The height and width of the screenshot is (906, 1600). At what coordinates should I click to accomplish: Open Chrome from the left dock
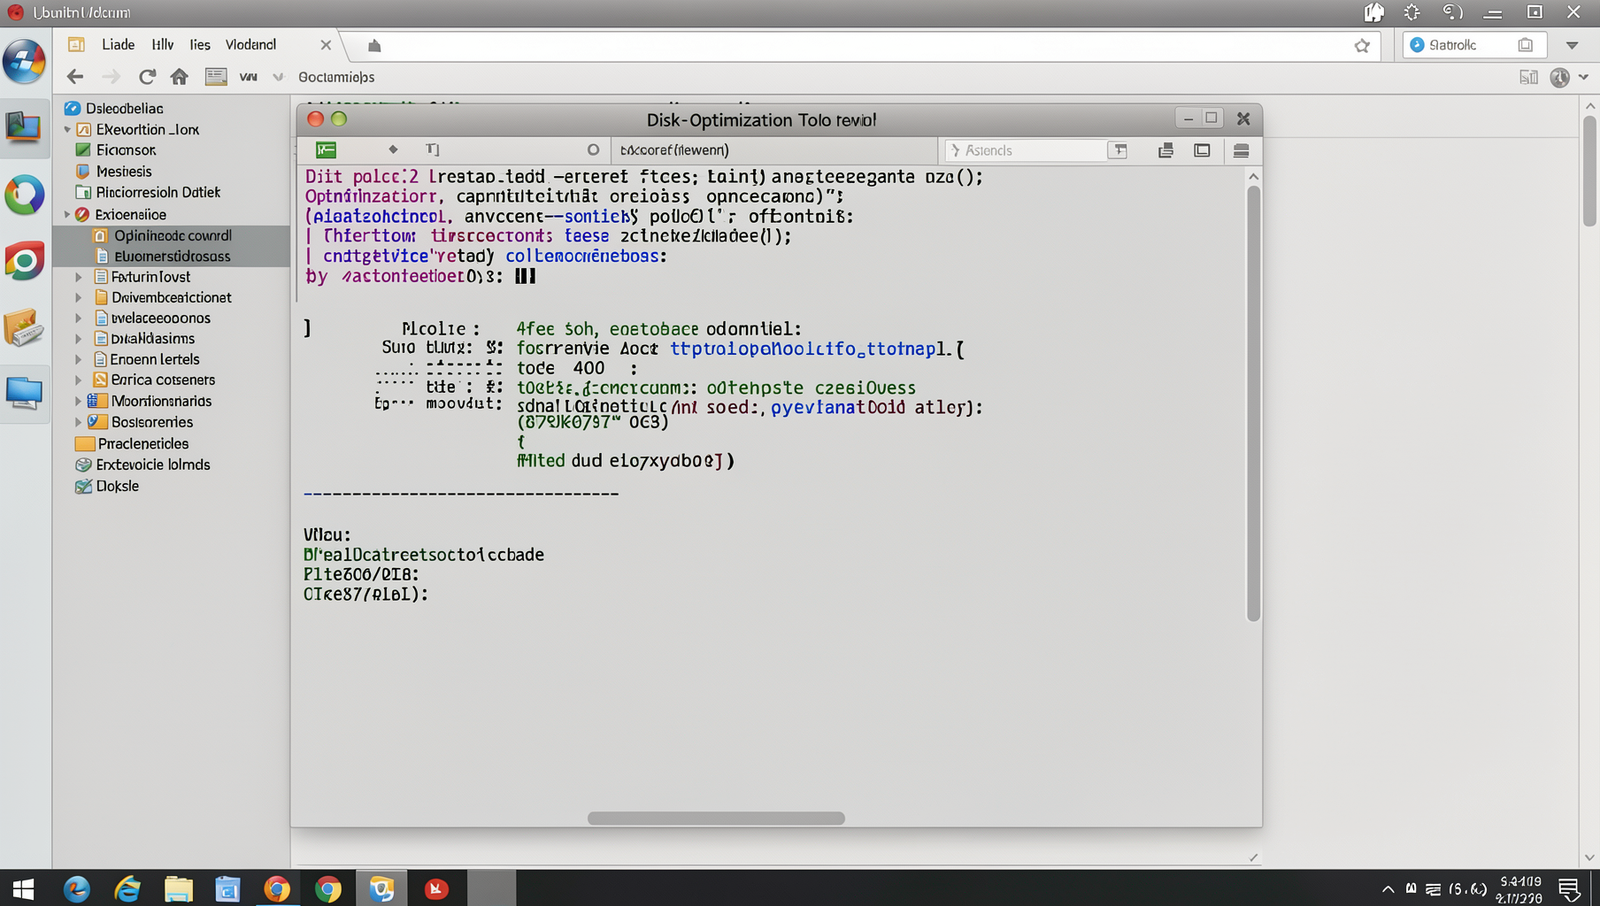(25, 262)
